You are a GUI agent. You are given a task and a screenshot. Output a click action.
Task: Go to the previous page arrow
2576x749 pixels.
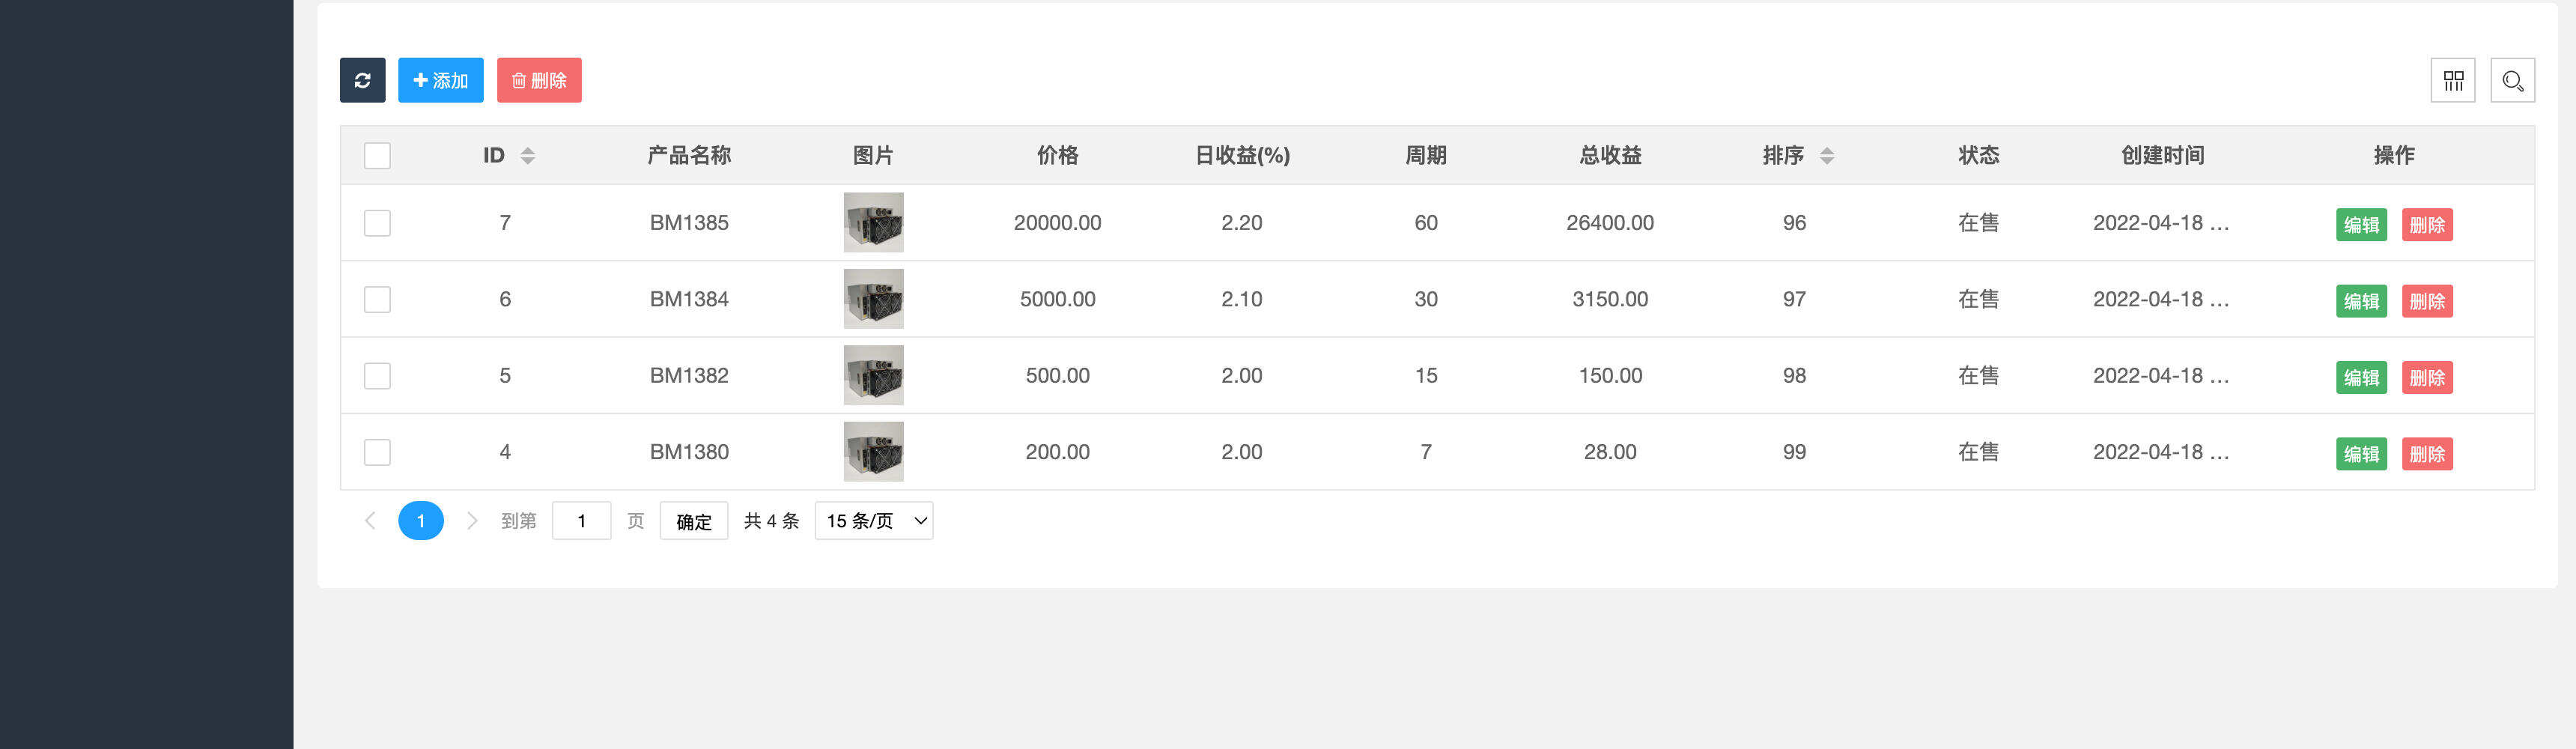370,520
